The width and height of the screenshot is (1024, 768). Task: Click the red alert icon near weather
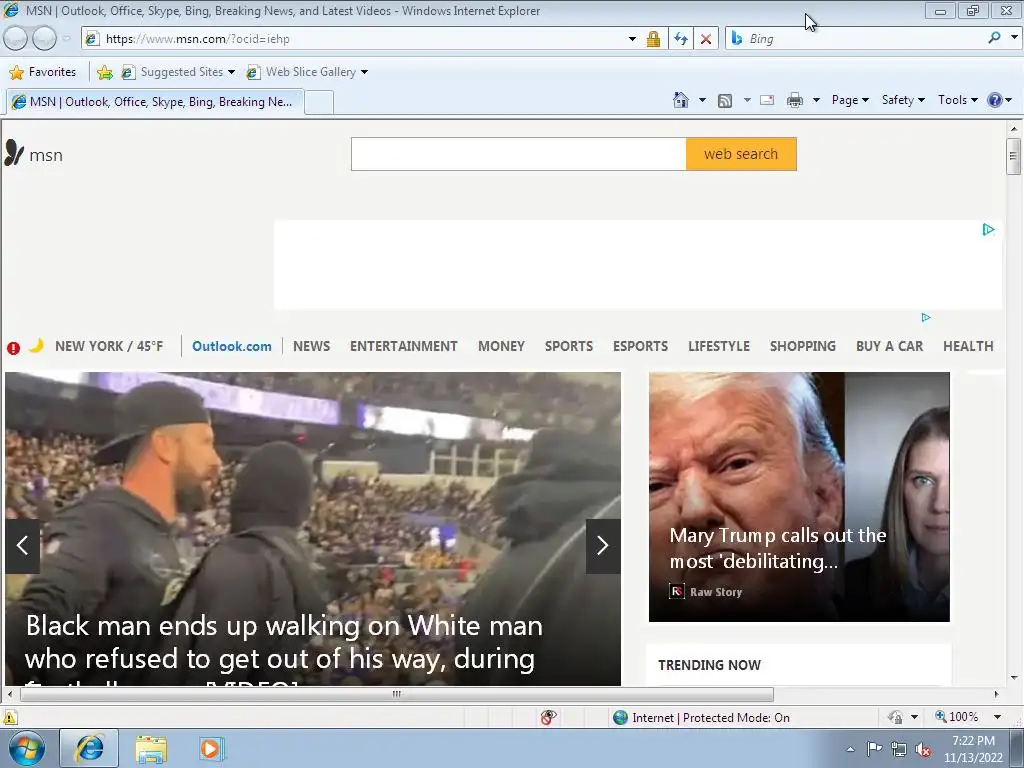coord(14,347)
